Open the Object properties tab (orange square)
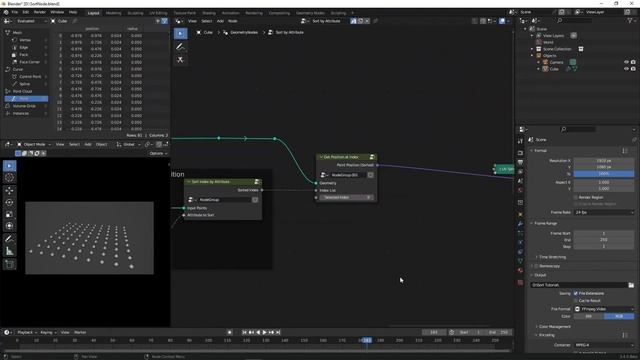640x360 pixels. 520,214
